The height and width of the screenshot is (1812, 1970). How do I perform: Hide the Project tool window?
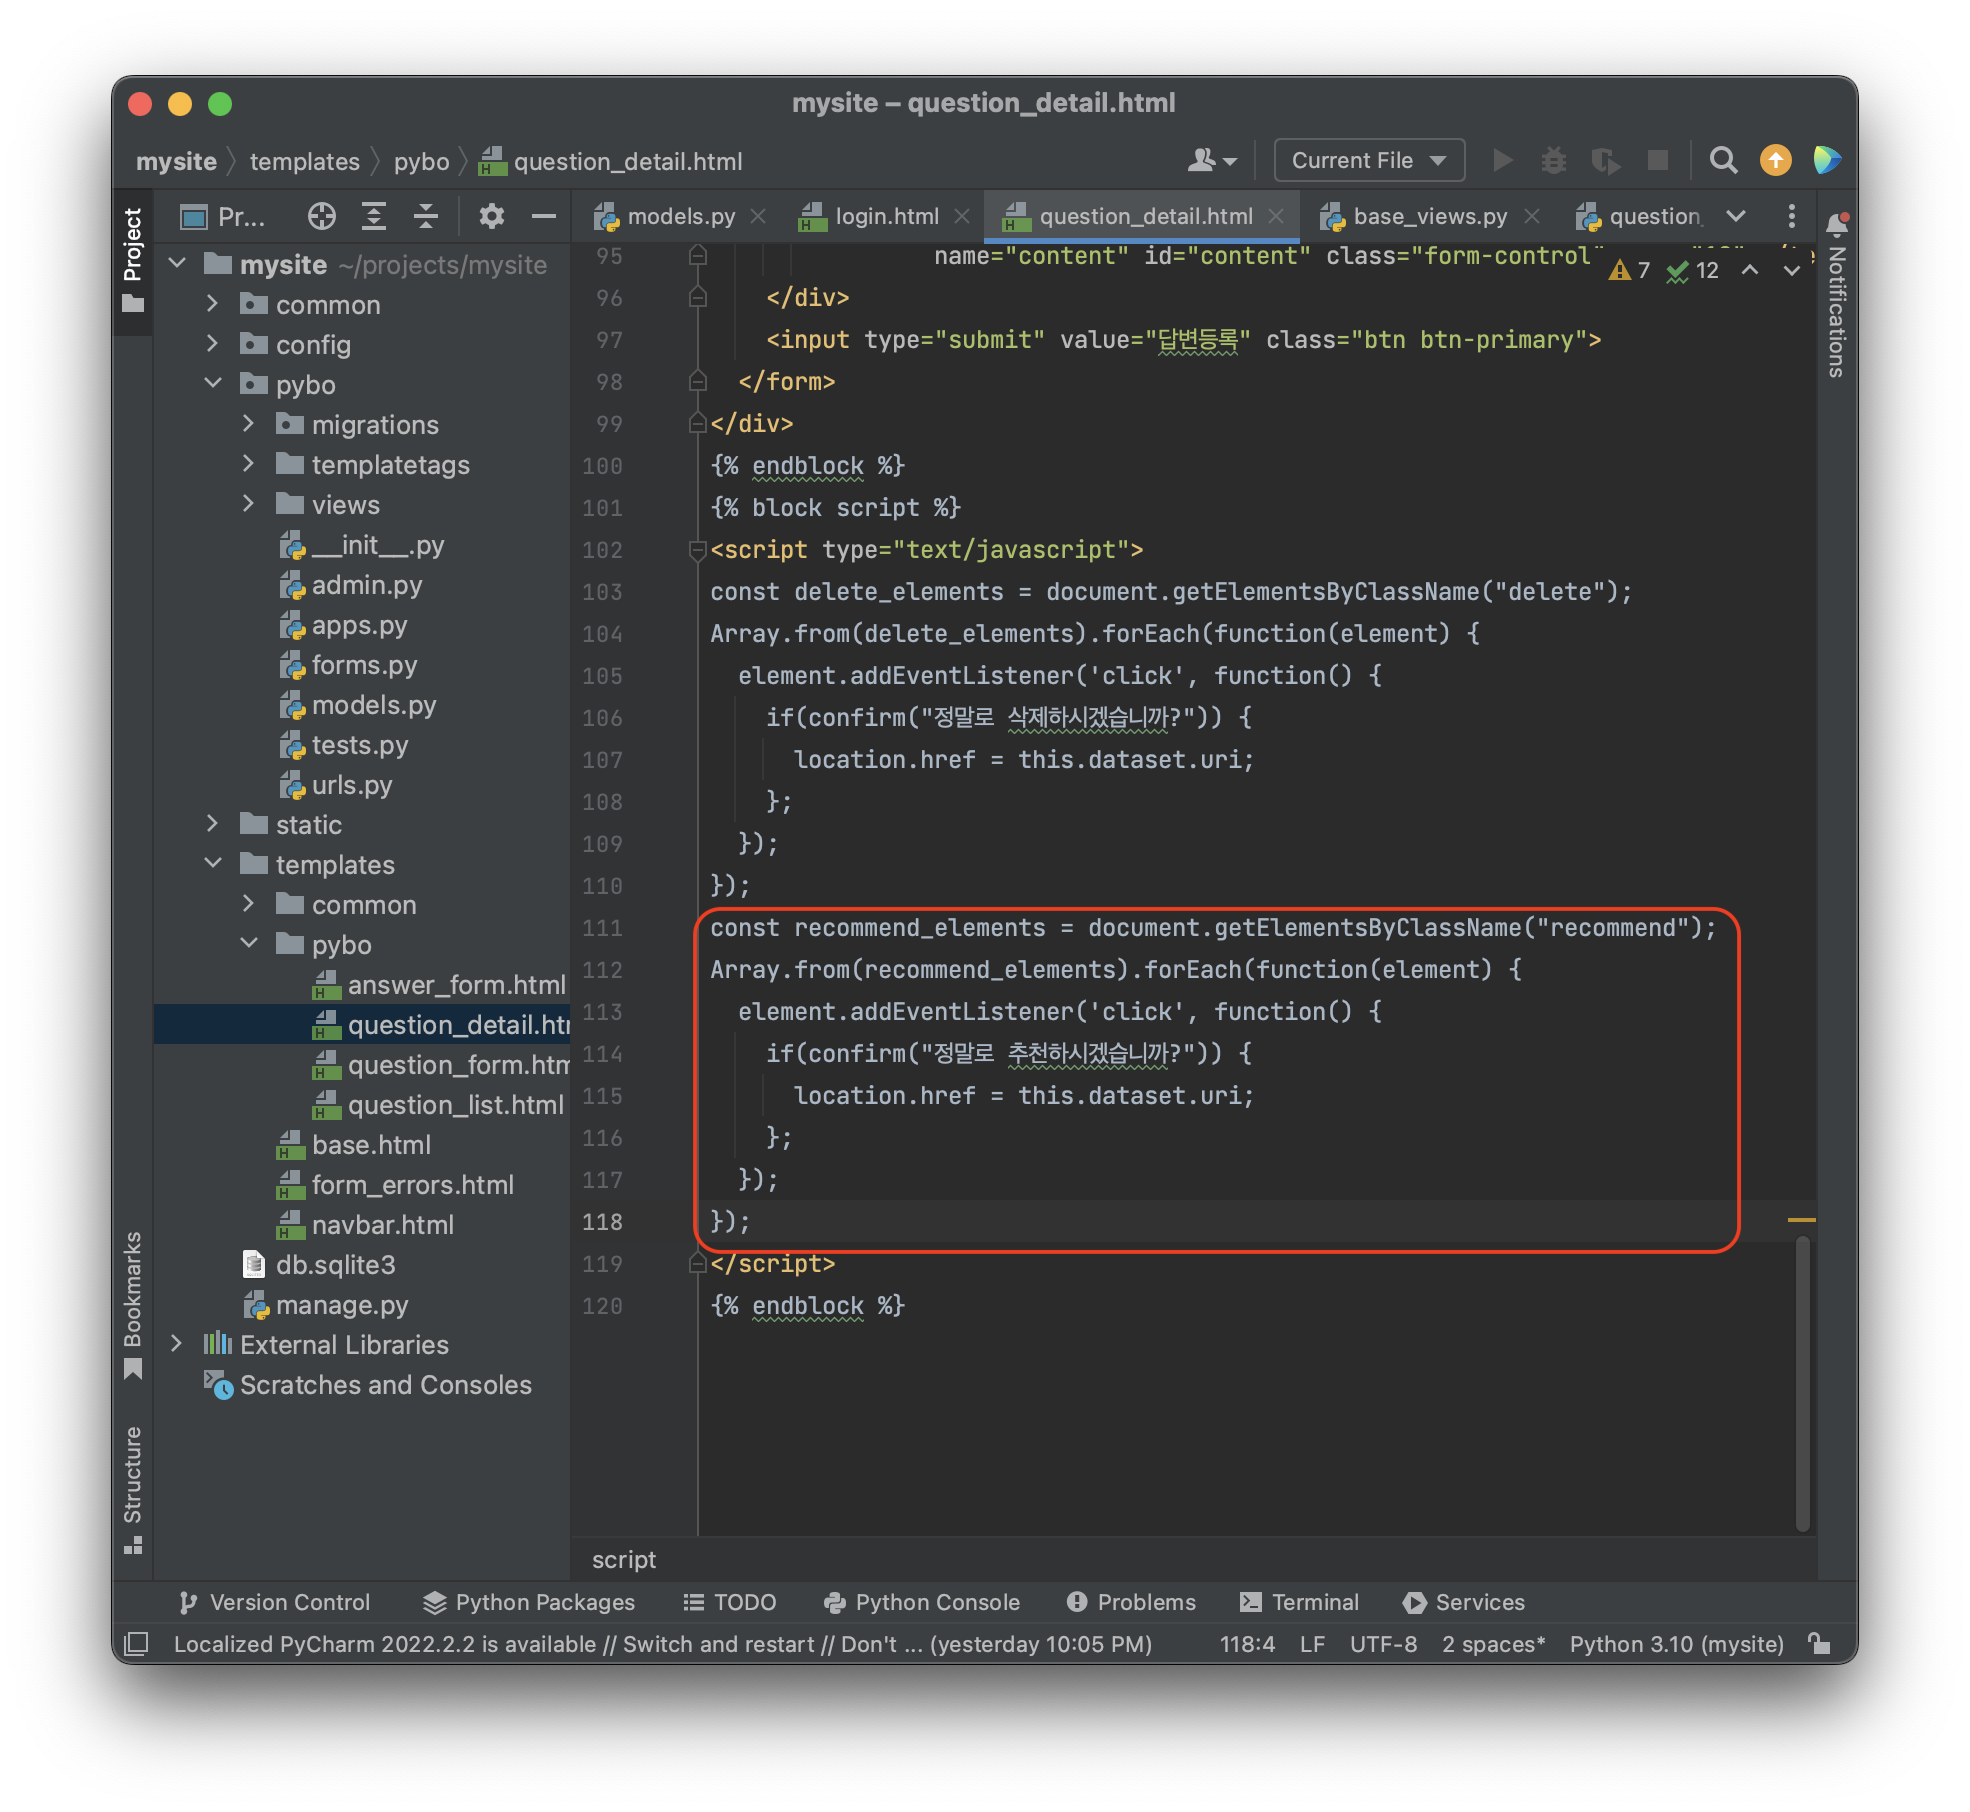(x=544, y=216)
